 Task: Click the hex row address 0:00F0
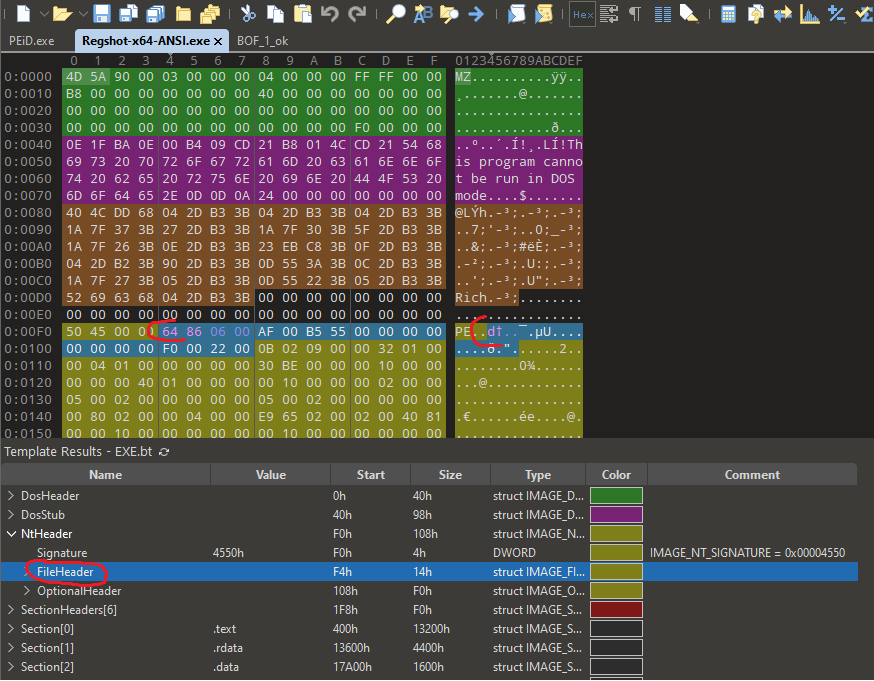point(28,332)
